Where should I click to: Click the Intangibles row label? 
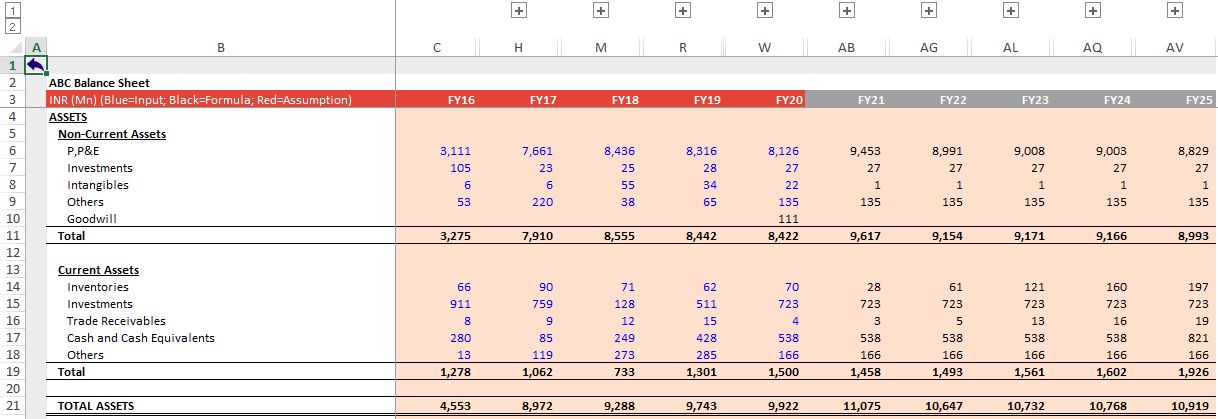[x=98, y=185]
